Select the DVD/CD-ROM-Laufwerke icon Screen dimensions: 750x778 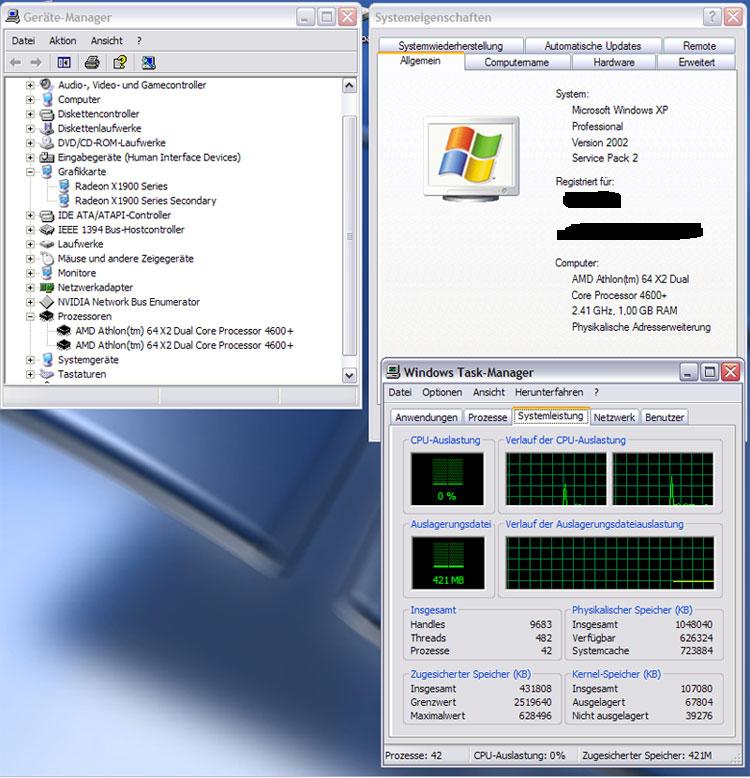coord(47,143)
